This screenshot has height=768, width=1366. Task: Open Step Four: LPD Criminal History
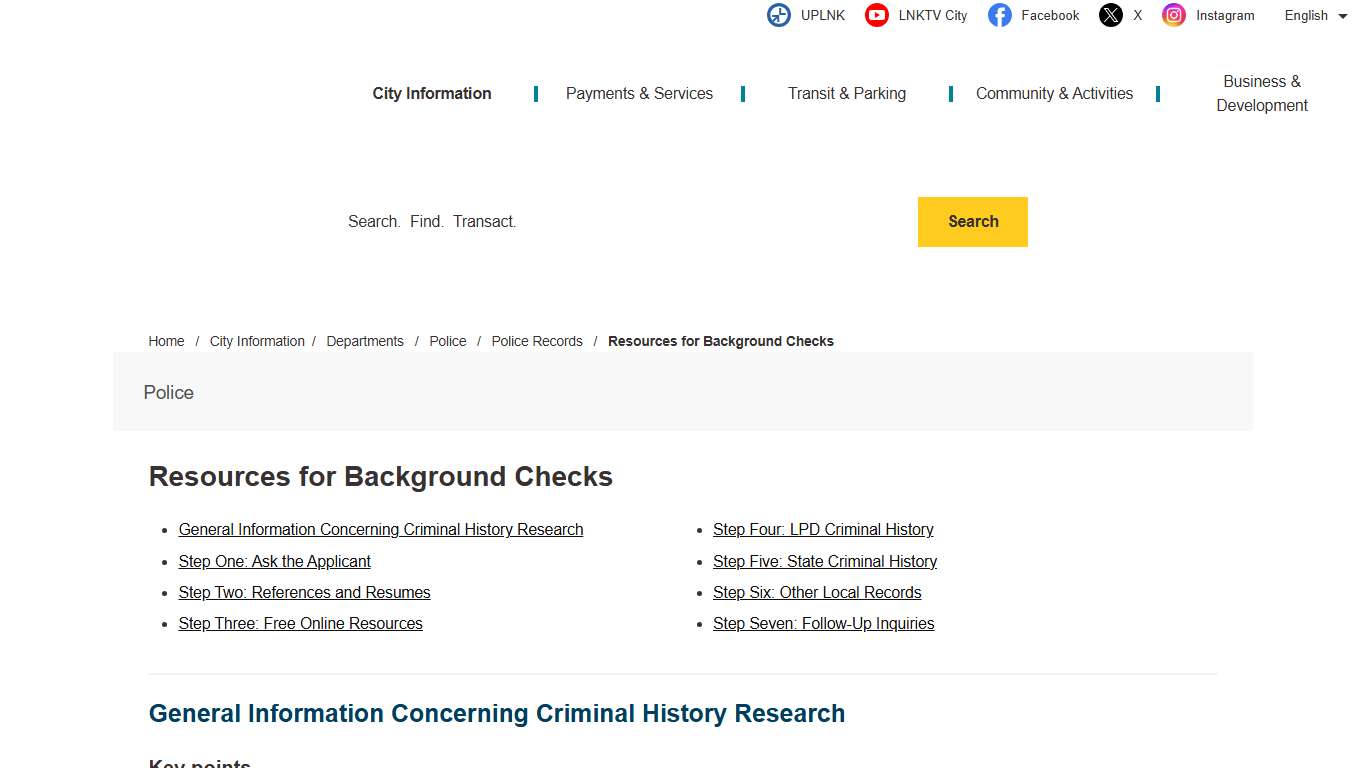pyautogui.click(x=823, y=529)
